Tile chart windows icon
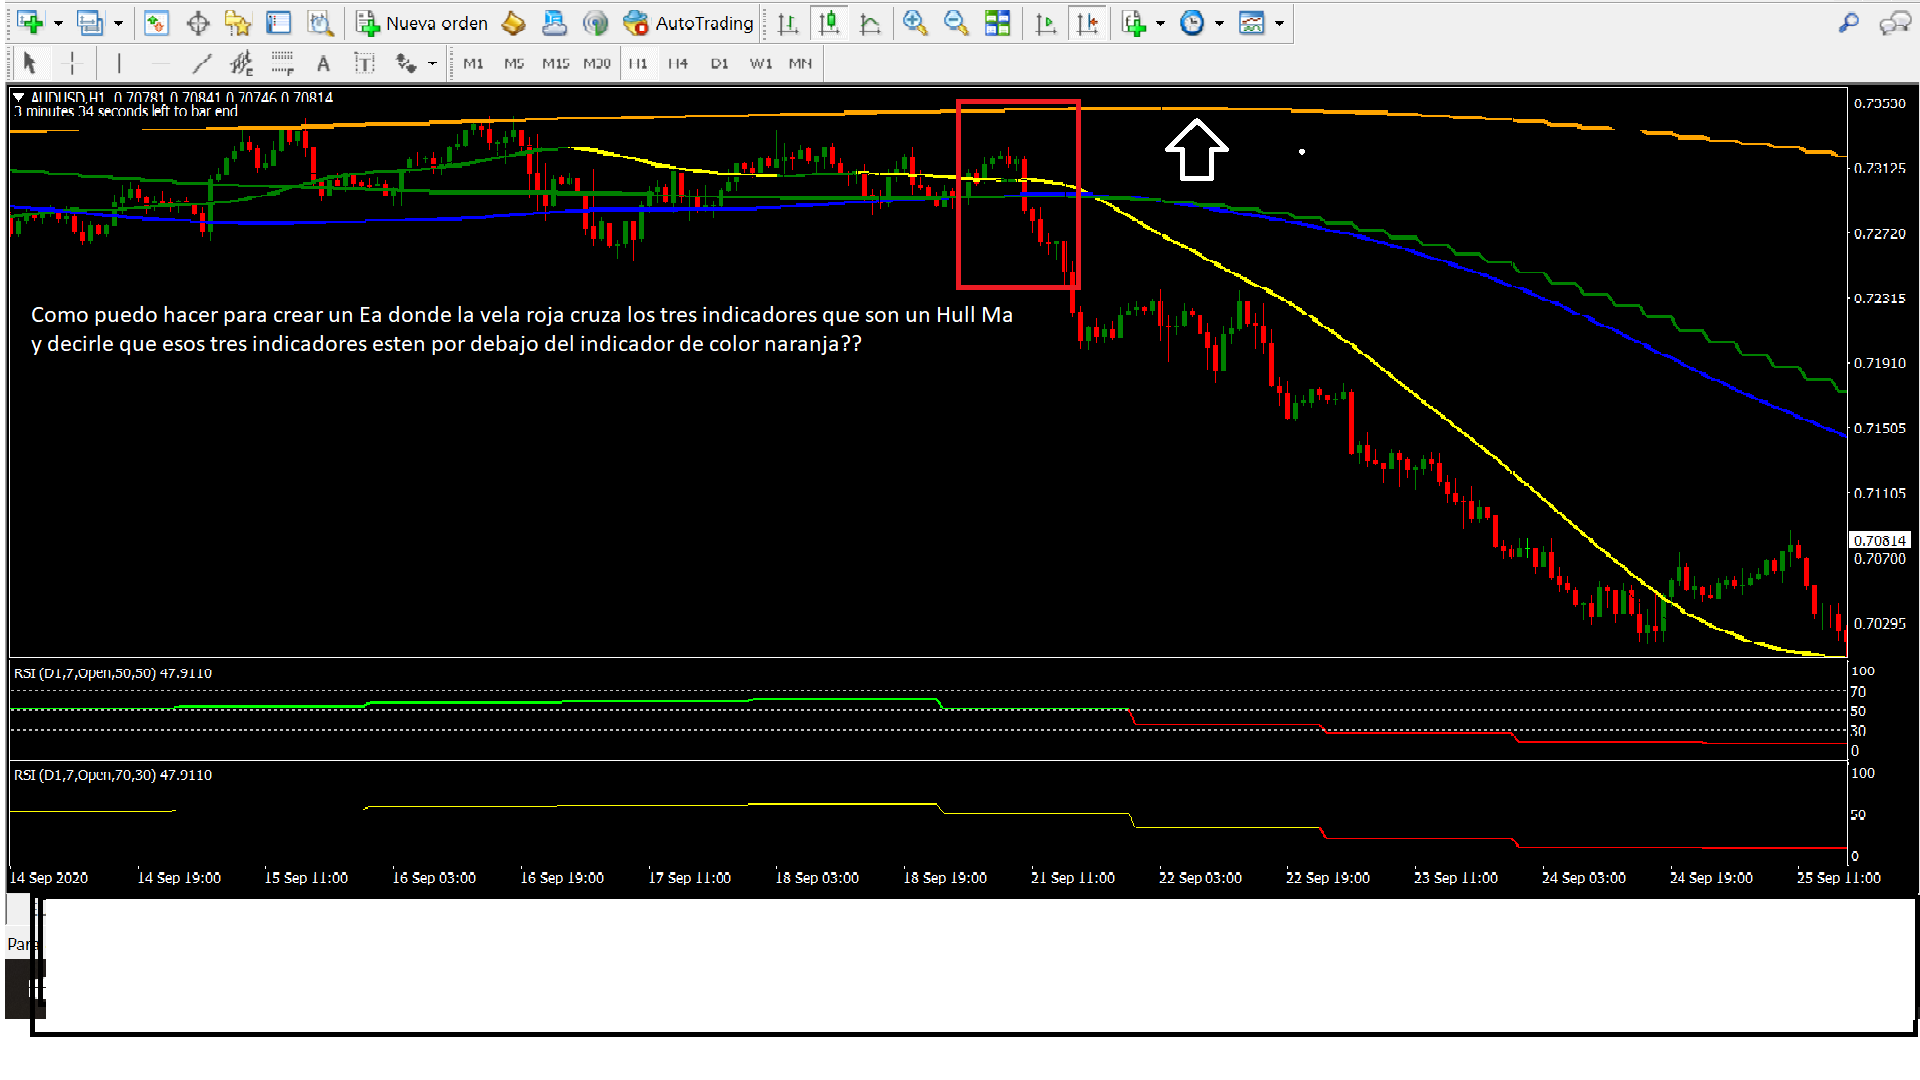This screenshot has height=1080, width=1920. (x=997, y=23)
